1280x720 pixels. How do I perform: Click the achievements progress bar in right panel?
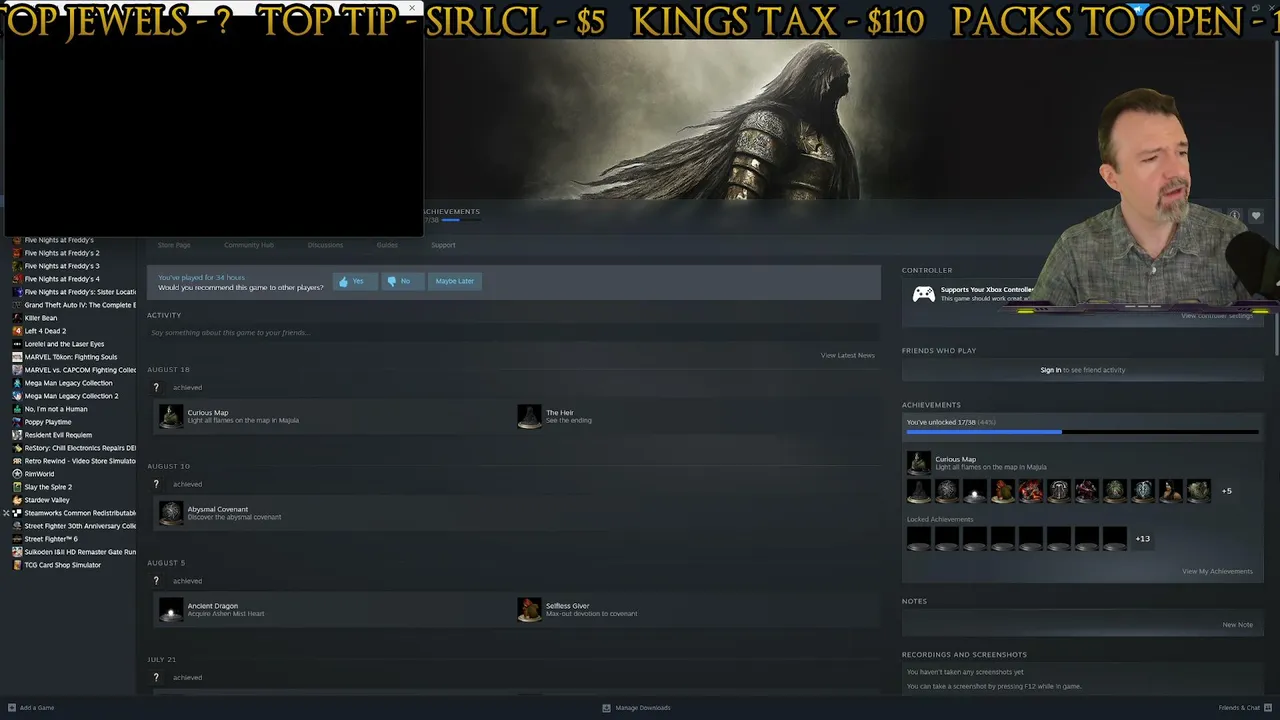pyautogui.click(x=1082, y=432)
